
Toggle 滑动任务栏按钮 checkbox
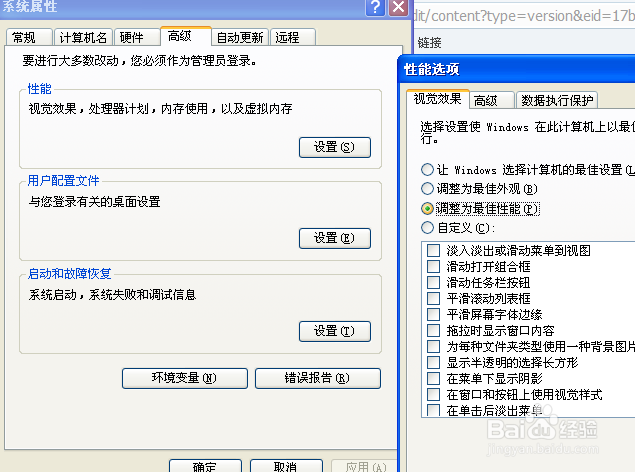(433, 283)
